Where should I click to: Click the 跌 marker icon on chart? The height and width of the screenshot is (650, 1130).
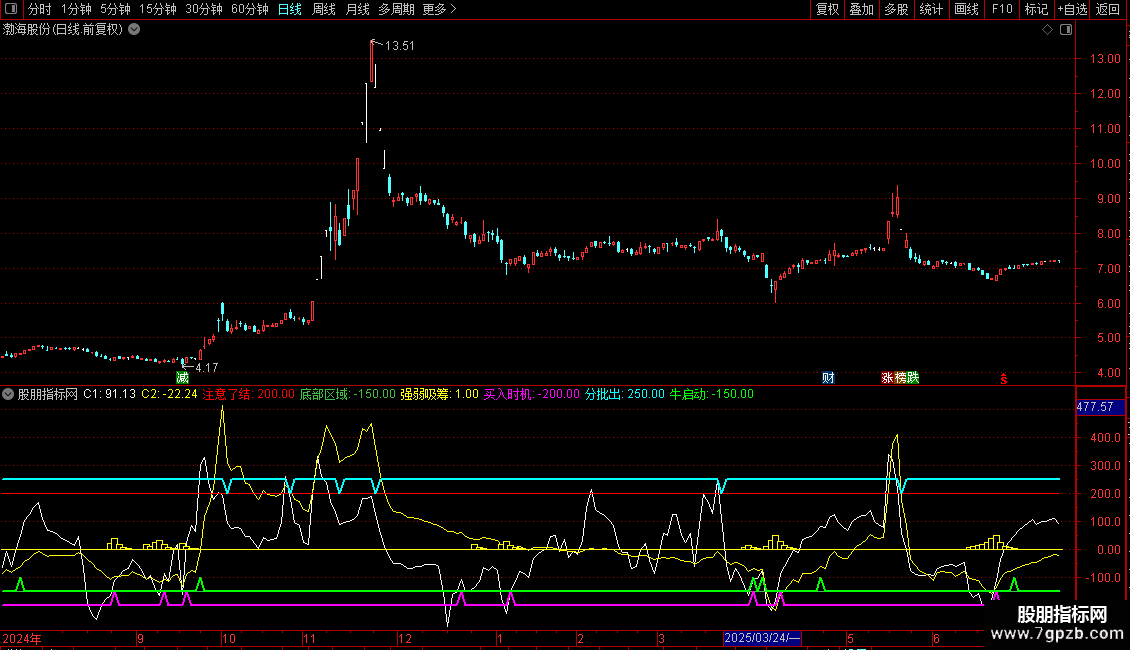[x=912, y=378]
